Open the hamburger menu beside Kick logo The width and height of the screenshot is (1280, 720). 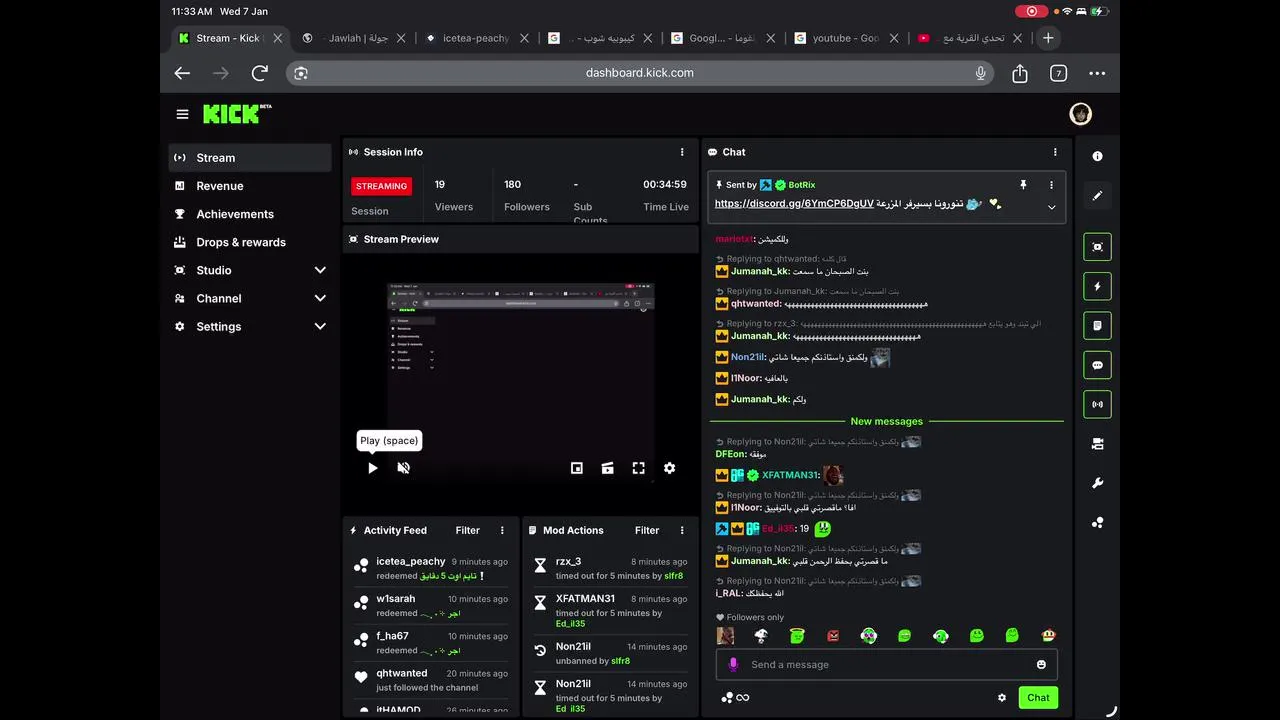click(182, 114)
